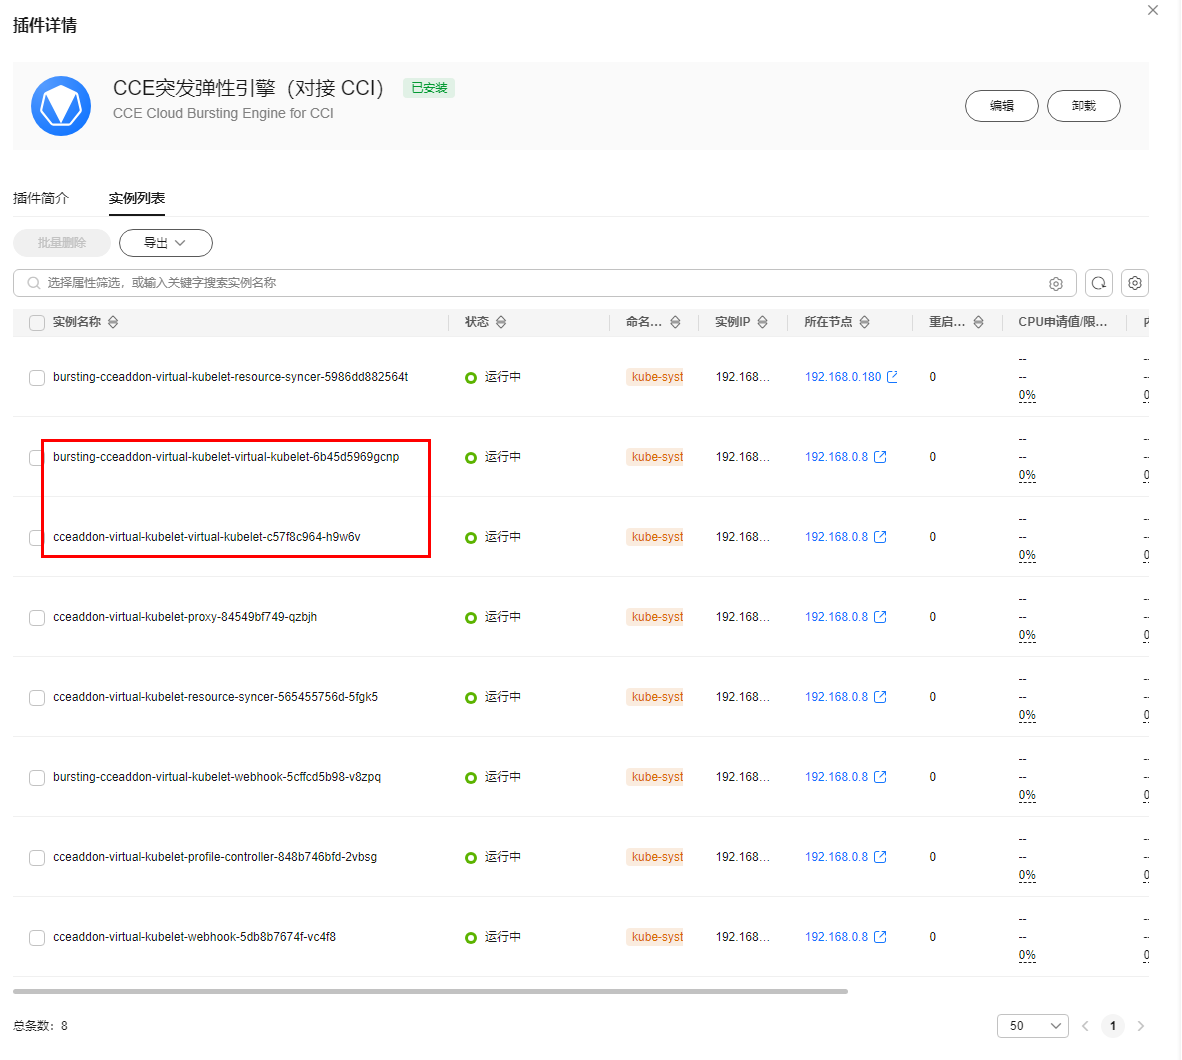
Task: Click instance name bursting-cceaddon-virtual-kubelet-webhook-5cffcd5b98-v8zpq
Action: (217, 777)
